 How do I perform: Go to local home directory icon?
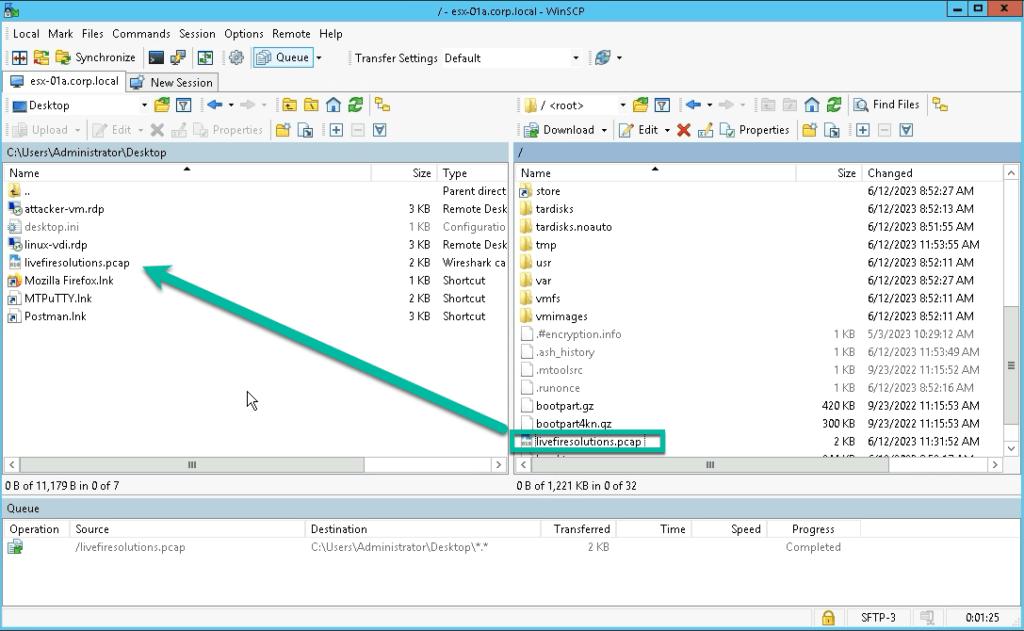click(x=333, y=105)
